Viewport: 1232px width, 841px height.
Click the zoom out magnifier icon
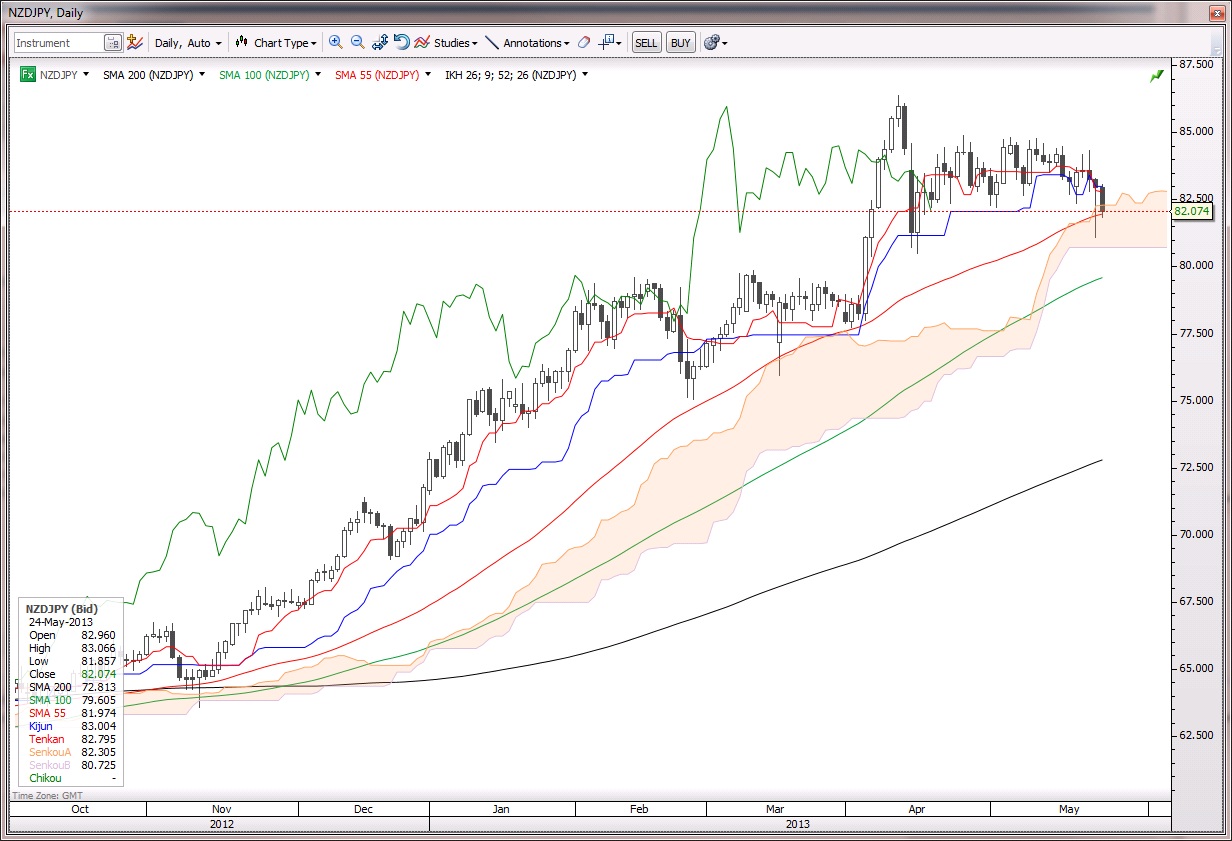(357, 43)
